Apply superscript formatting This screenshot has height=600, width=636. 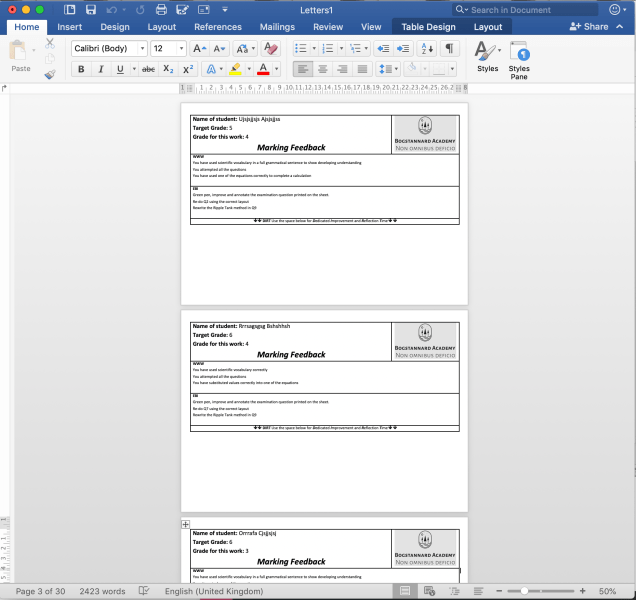[x=188, y=69]
